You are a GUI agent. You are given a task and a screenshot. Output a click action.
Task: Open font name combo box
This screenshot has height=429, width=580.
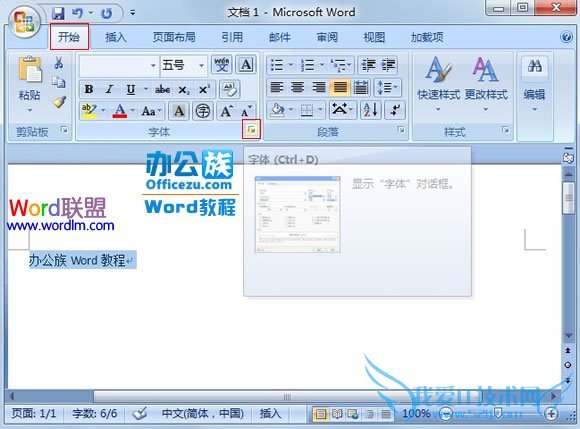[119, 65]
